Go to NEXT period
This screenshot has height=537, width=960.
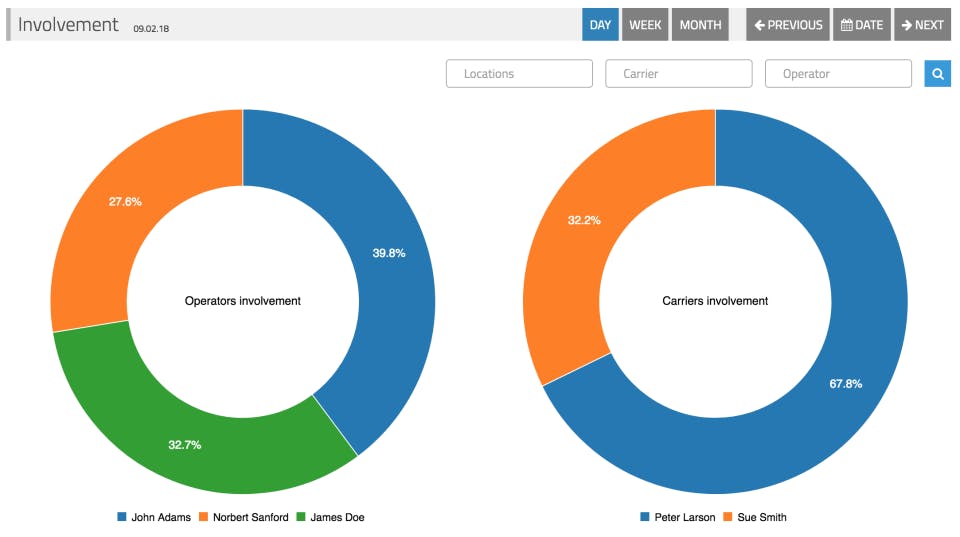[922, 24]
